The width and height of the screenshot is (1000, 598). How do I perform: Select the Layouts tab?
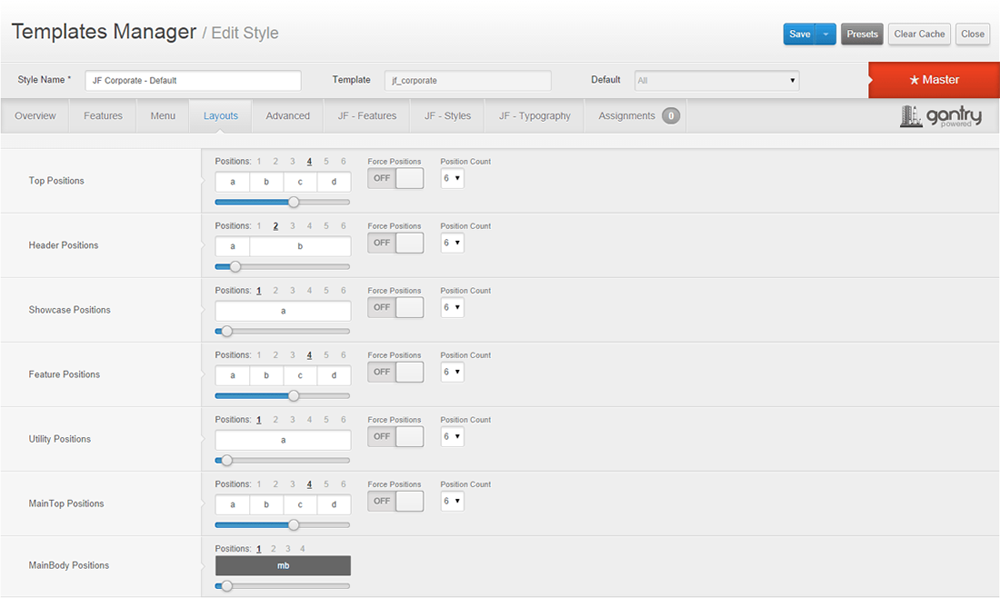tap(221, 116)
